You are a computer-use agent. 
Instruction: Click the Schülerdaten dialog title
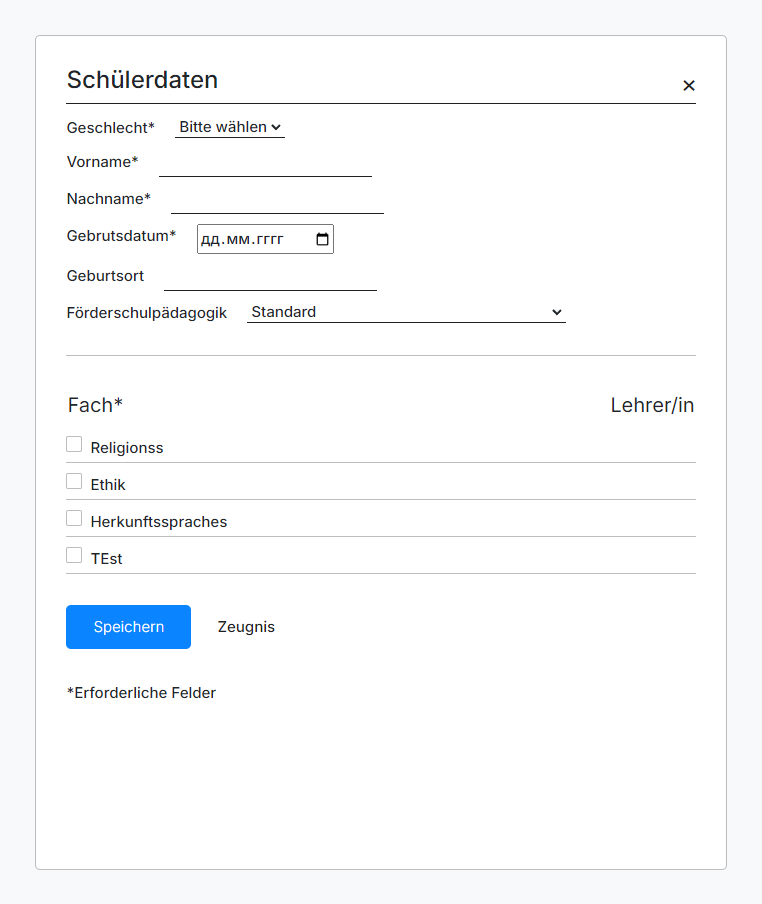click(142, 80)
